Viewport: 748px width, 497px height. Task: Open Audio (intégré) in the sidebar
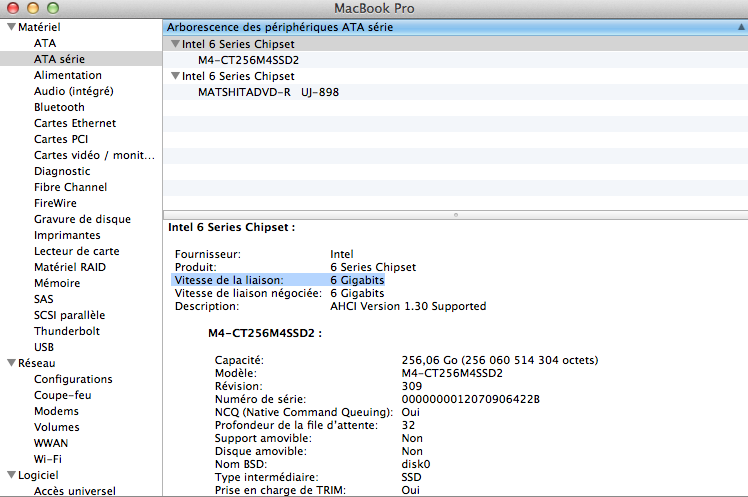click(73, 91)
